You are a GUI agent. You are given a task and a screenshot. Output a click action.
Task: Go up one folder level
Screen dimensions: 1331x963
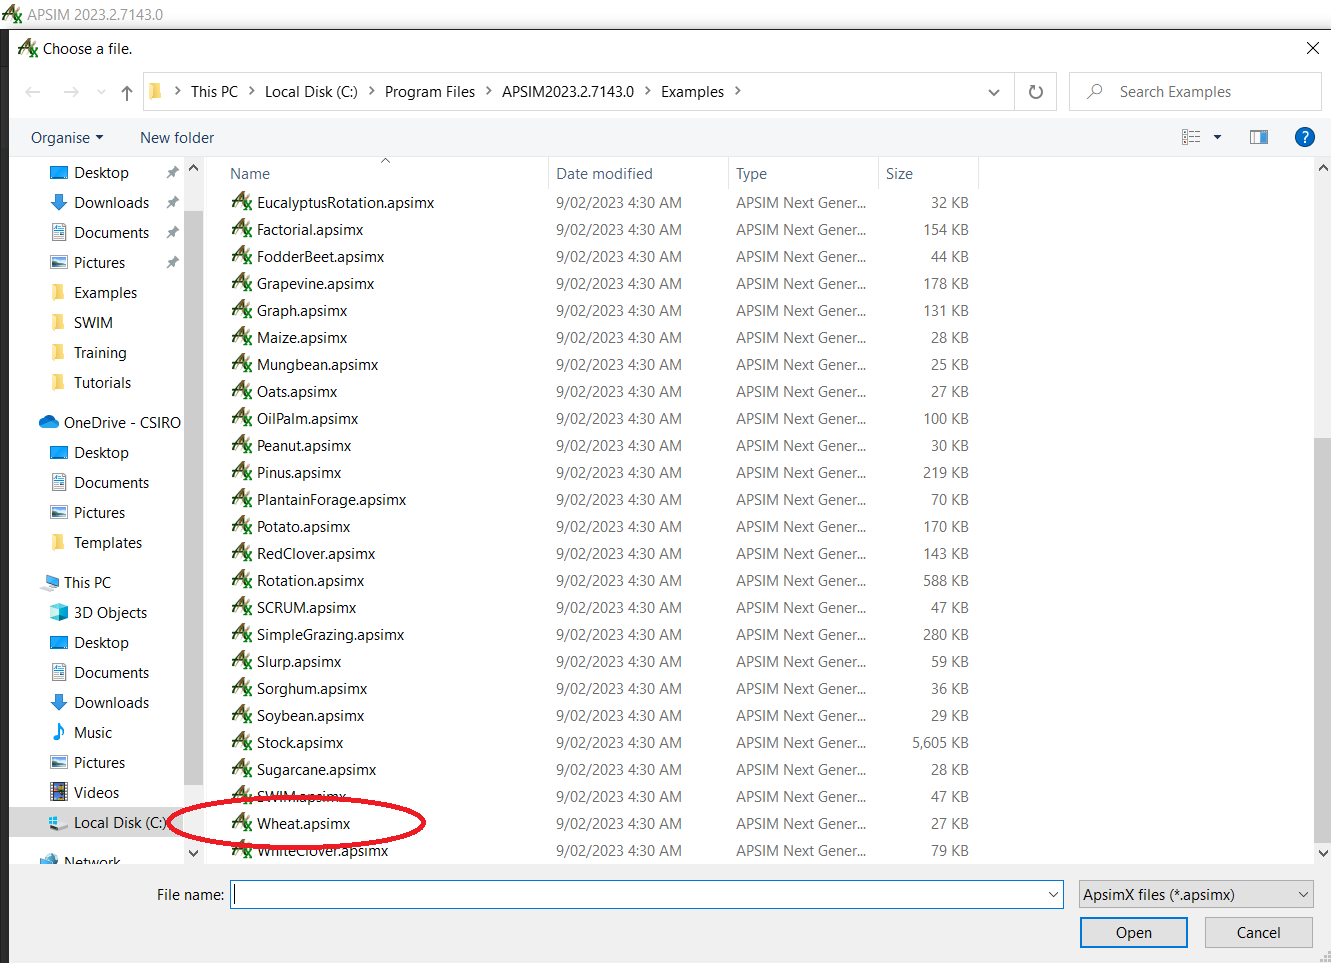pyautogui.click(x=127, y=92)
